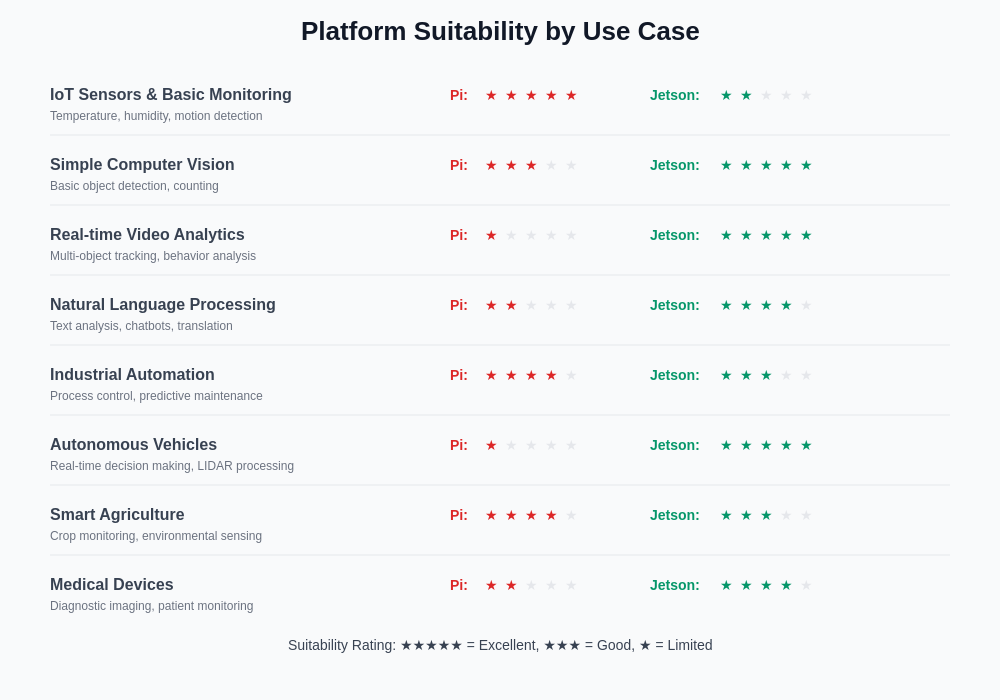
Task: Click the Jetson label in Natural Language Processing row
Action: click(x=675, y=305)
